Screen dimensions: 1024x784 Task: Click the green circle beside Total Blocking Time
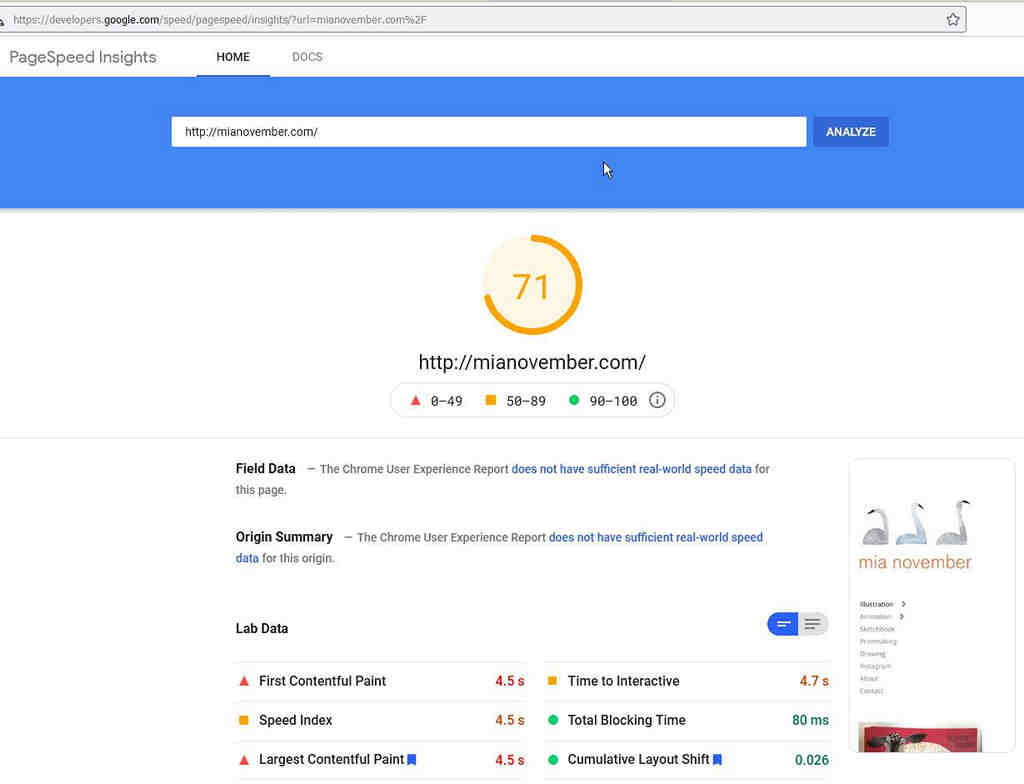point(553,720)
